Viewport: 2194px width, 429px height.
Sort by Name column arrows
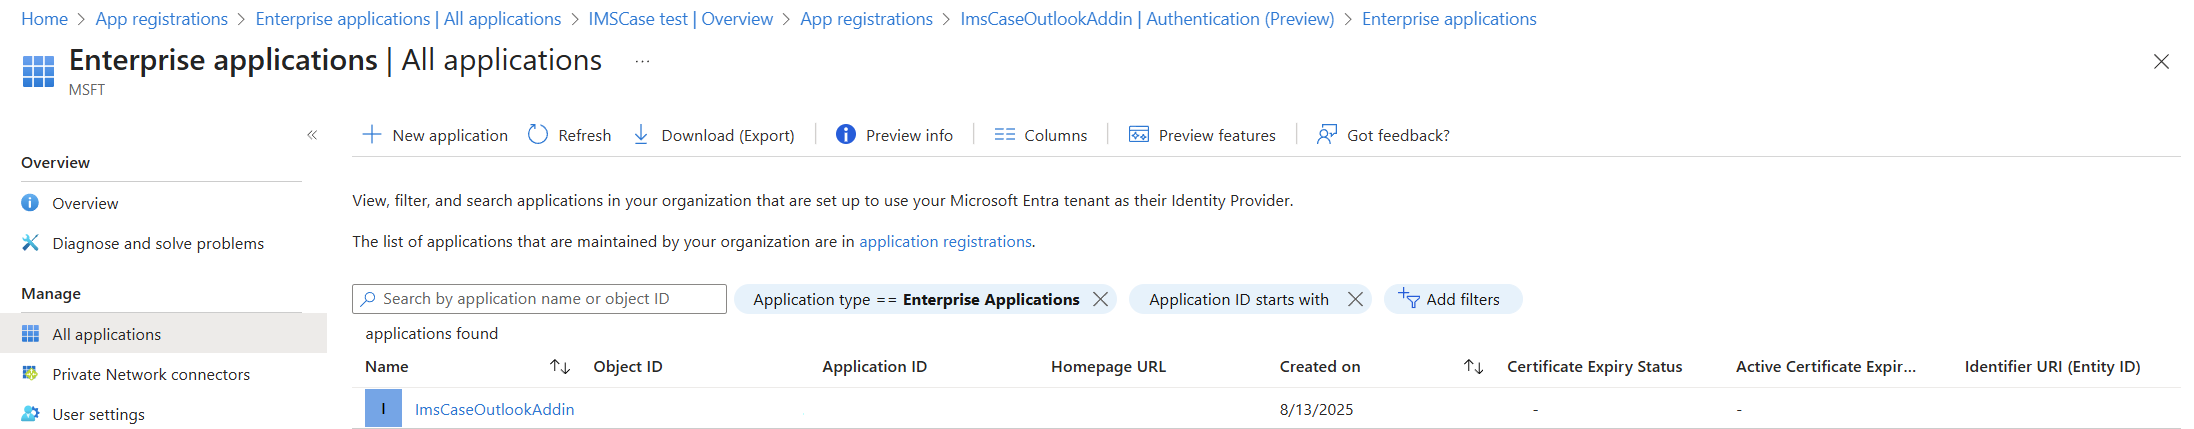tap(560, 367)
